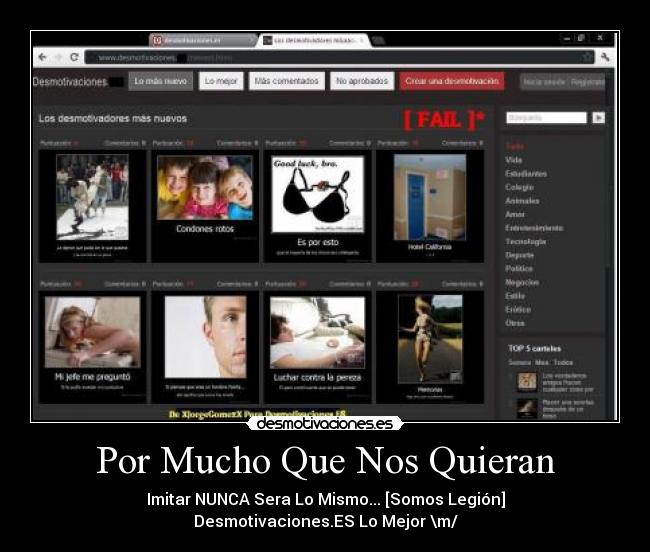The image size is (650, 552).
Task: Switch to the first Desmotivaciones.es tab
Action: [203, 40]
